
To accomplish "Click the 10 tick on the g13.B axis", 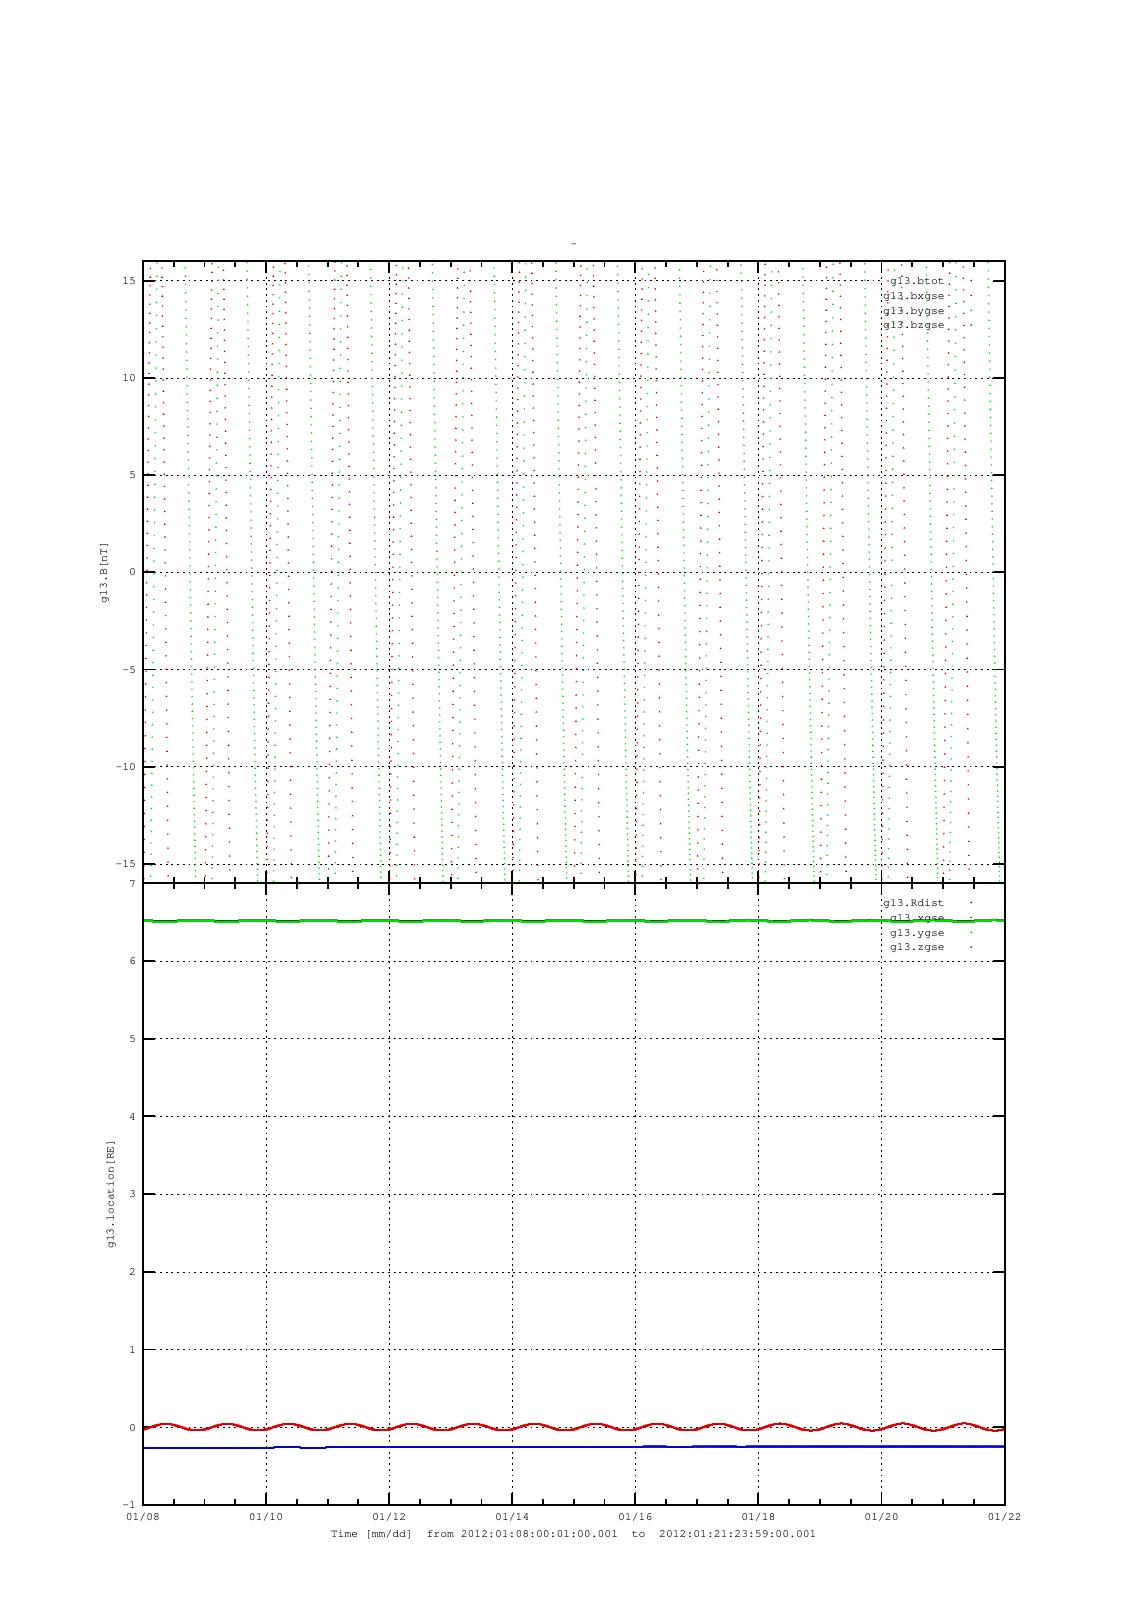I will (x=129, y=378).
